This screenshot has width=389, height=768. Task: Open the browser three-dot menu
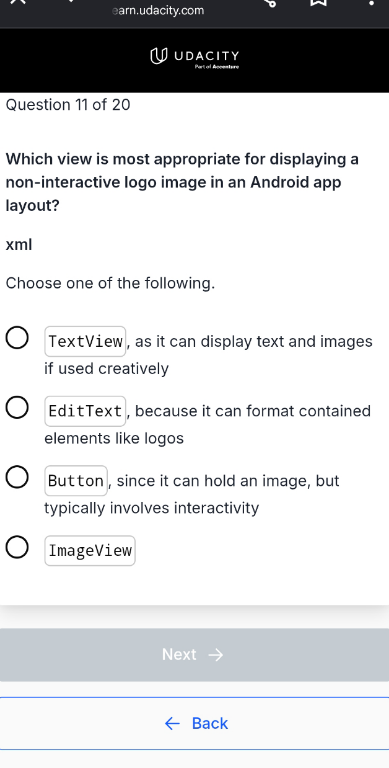click(371, 2)
